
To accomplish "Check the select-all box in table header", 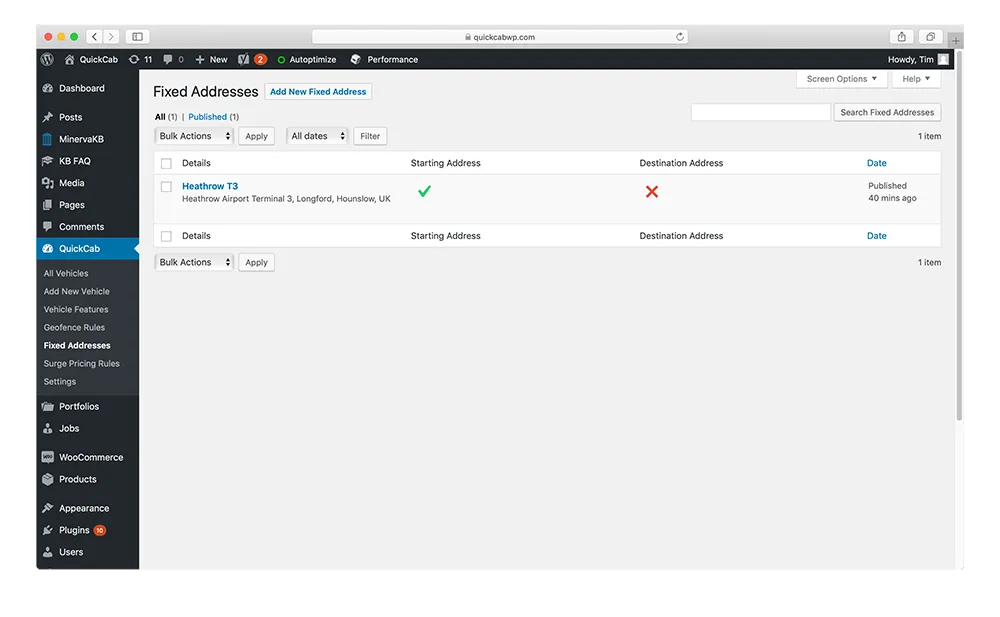I will click(166, 163).
